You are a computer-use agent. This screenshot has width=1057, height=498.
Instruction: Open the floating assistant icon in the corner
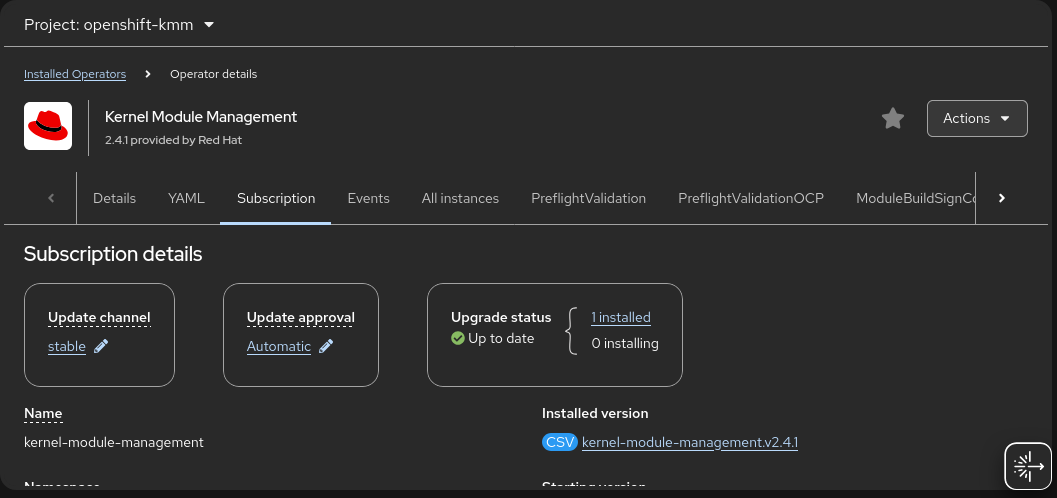click(x=1028, y=466)
